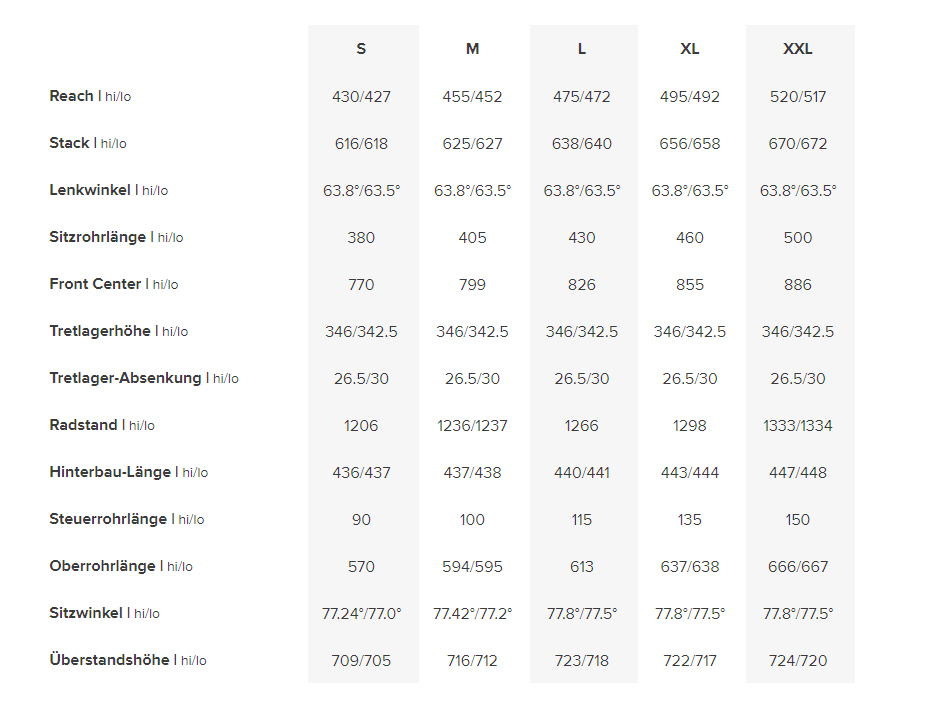Click the 1236/1237 Radstand value for M
The height and width of the screenshot is (711, 939).
point(472,426)
